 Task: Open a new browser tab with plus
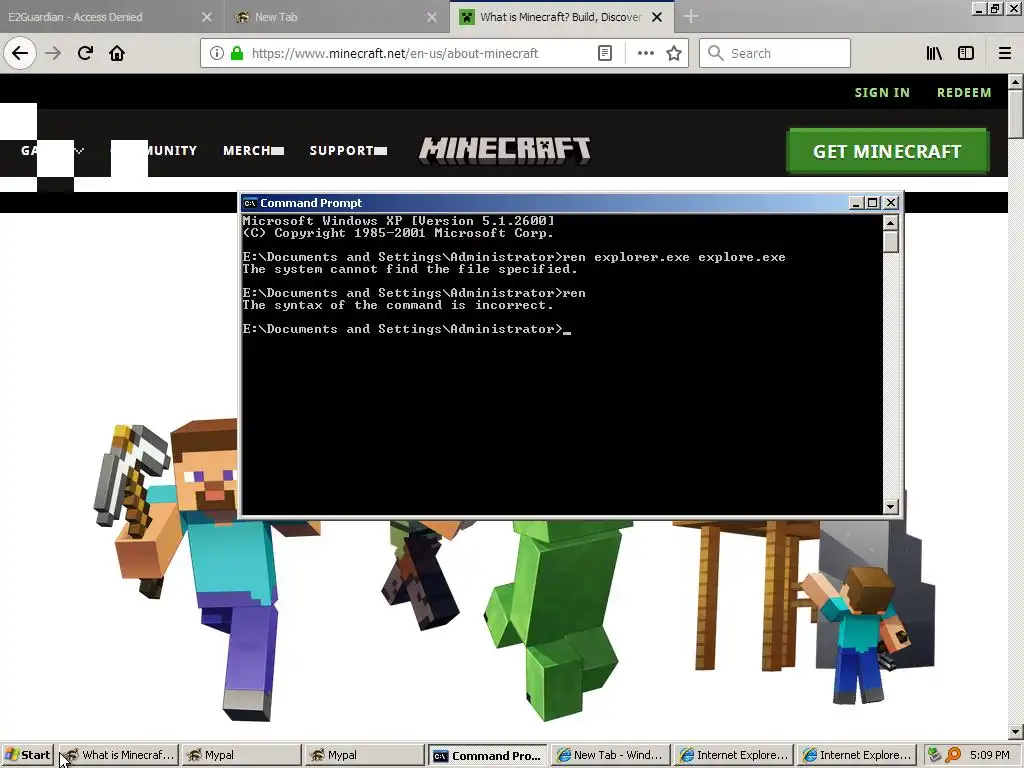691,16
